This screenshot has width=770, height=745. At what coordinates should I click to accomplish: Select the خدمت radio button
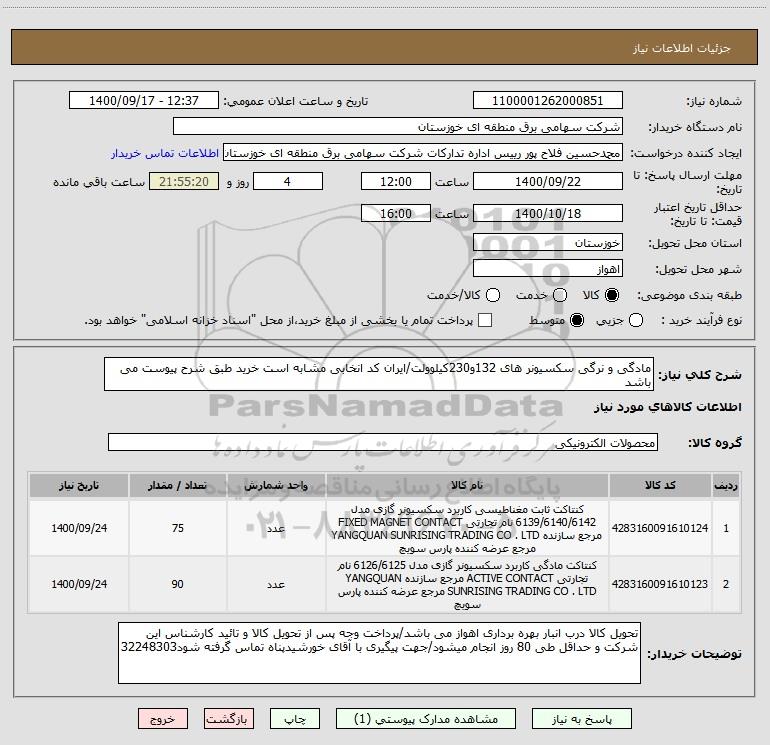coord(560,295)
